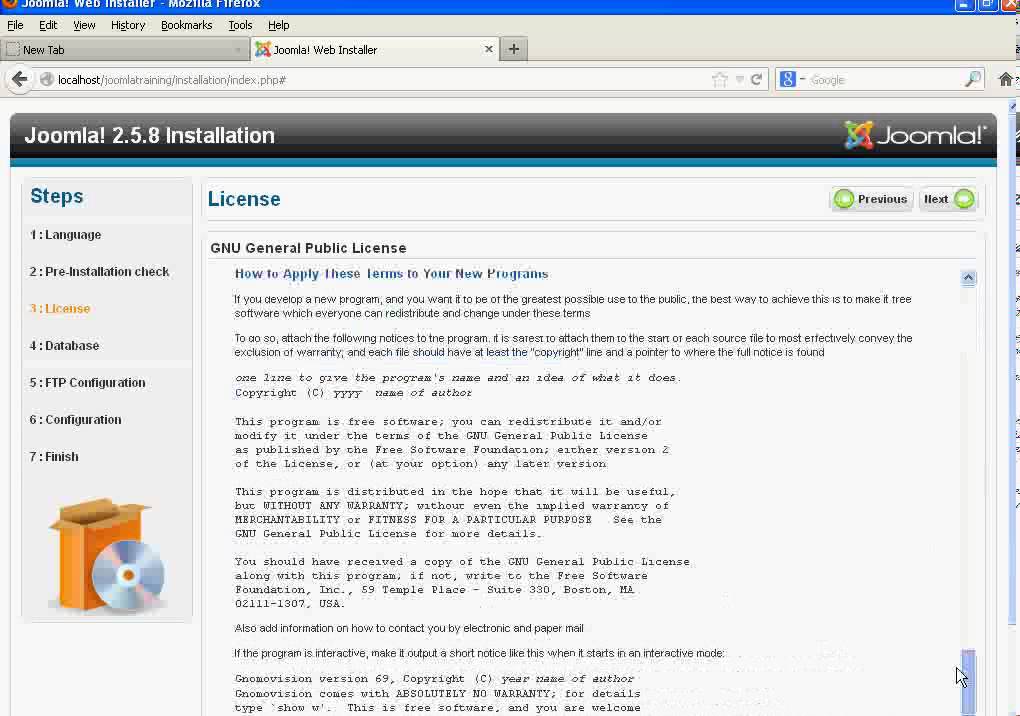The width and height of the screenshot is (1020, 716).
Task: Select step 6 : Configuration
Action: (75, 420)
